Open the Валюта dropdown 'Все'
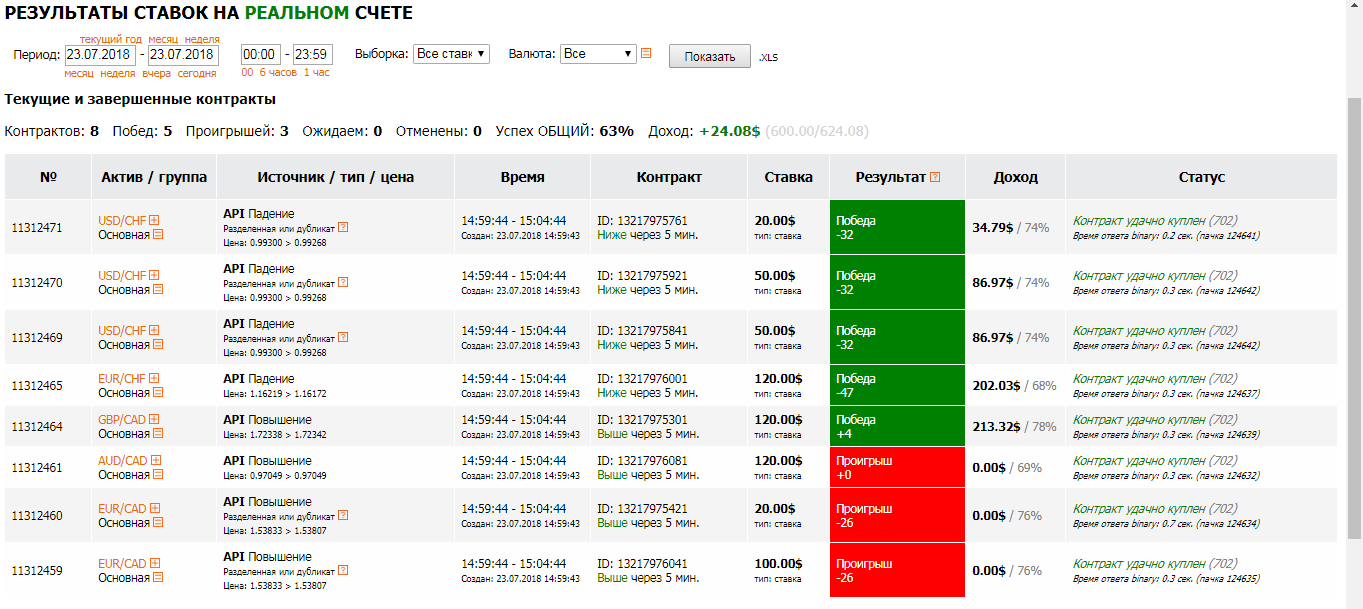 pyautogui.click(x=598, y=54)
